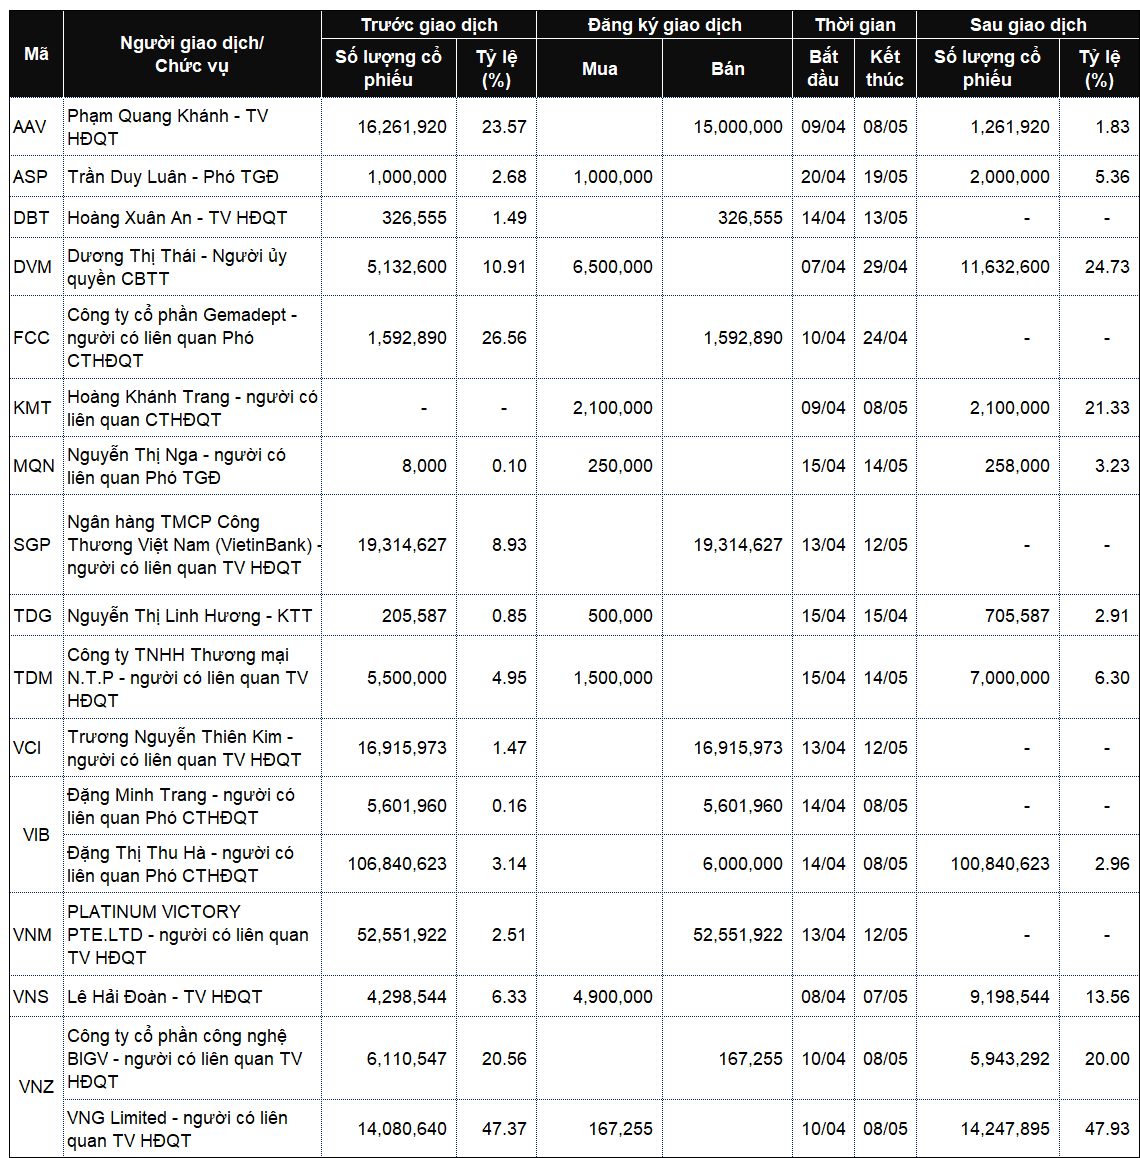The width and height of the screenshot is (1140, 1158).
Task: Select the 'Sau giao dịch' header cell
Action: tap(1027, 25)
